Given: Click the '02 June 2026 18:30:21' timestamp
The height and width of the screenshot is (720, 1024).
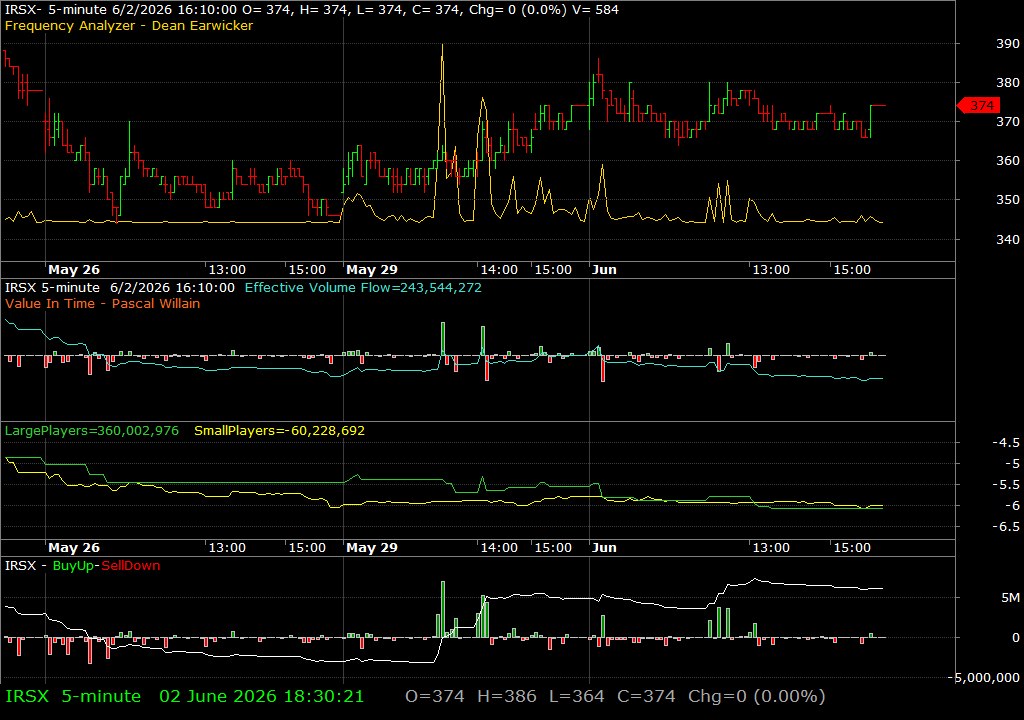Looking at the screenshot, I should pyautogui.click(x=261, y=696).
